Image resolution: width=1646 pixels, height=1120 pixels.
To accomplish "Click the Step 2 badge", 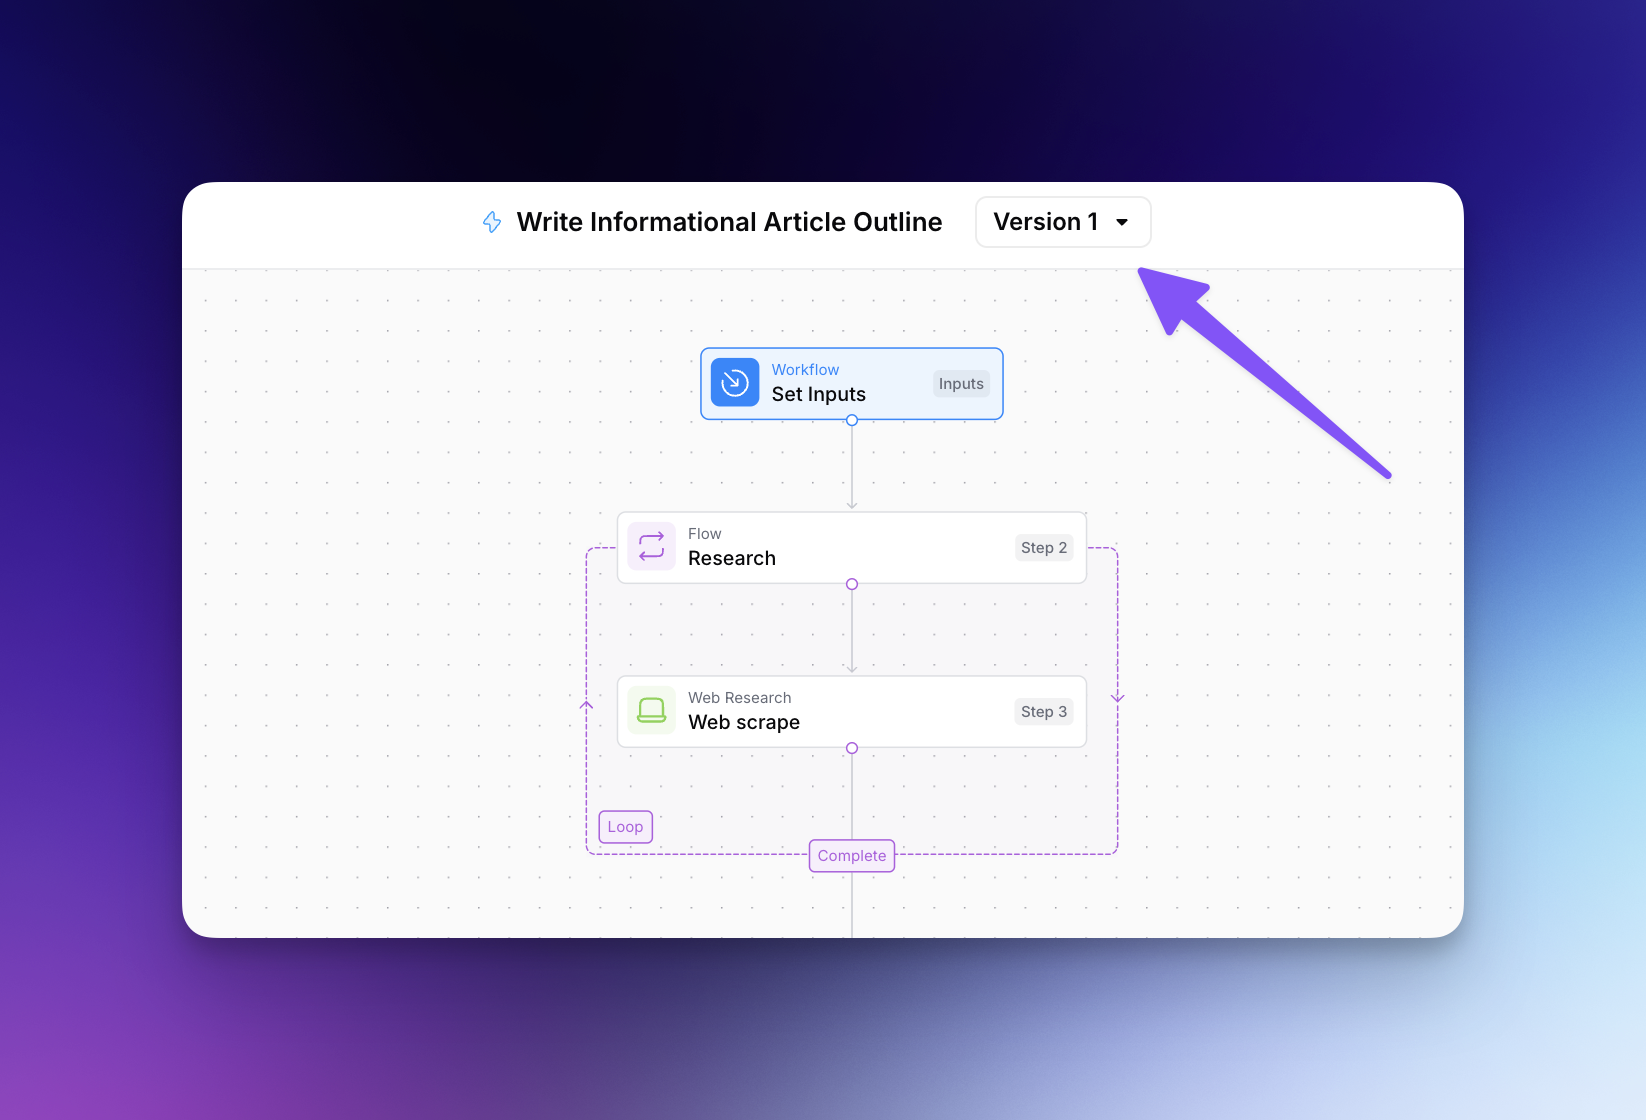I will coord(1043,548).
